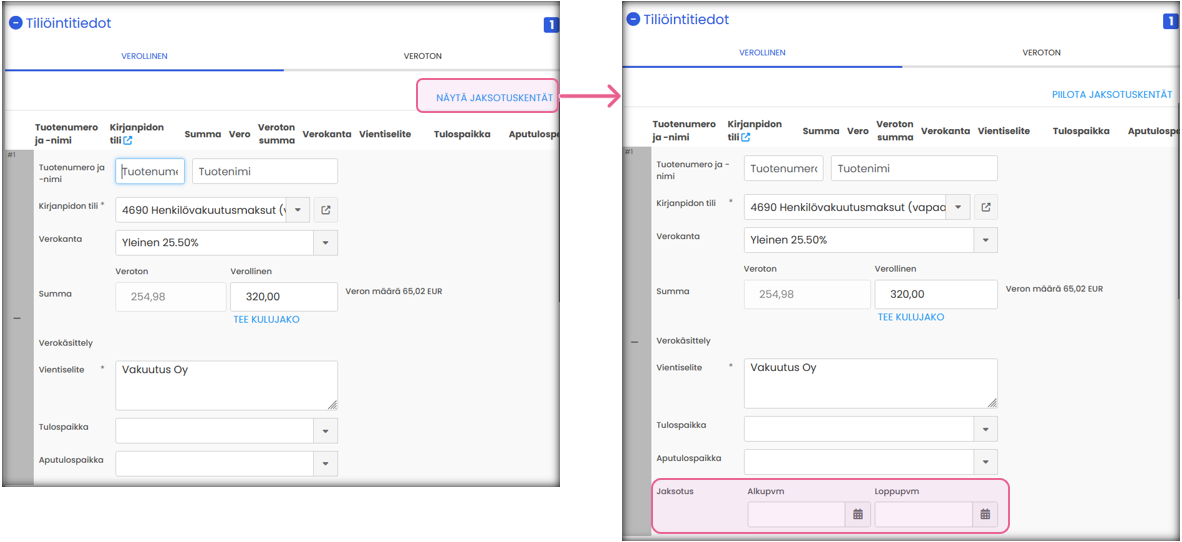Image resolution: width=1182 pixels, height=542 pixels.
Task: Focus the Alkupvm date input field
Action: tap(796, 514)
